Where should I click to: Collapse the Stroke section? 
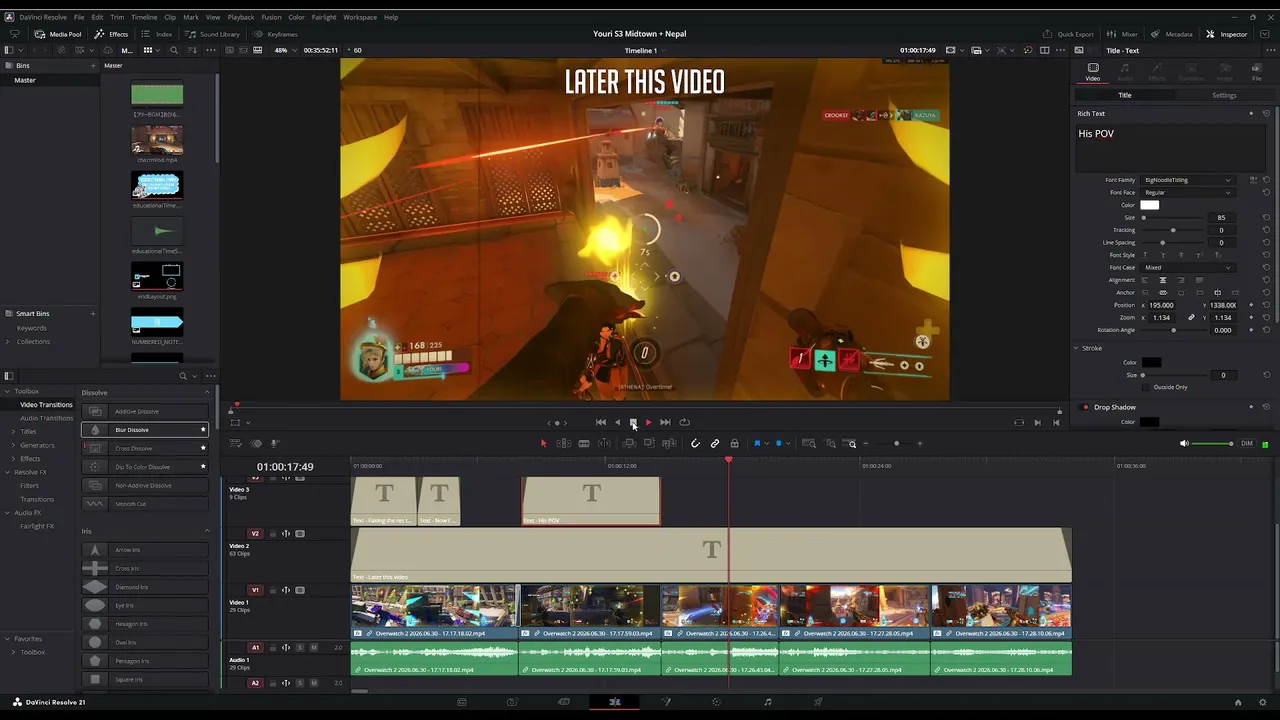(1076, 348)
